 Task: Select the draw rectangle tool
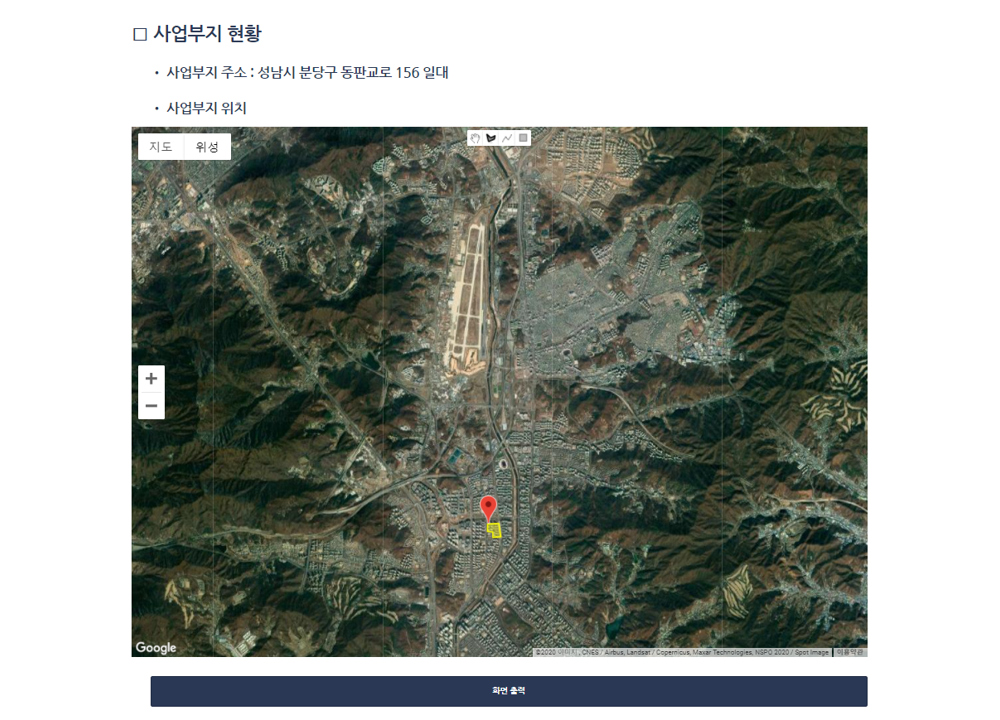point(523,138)
